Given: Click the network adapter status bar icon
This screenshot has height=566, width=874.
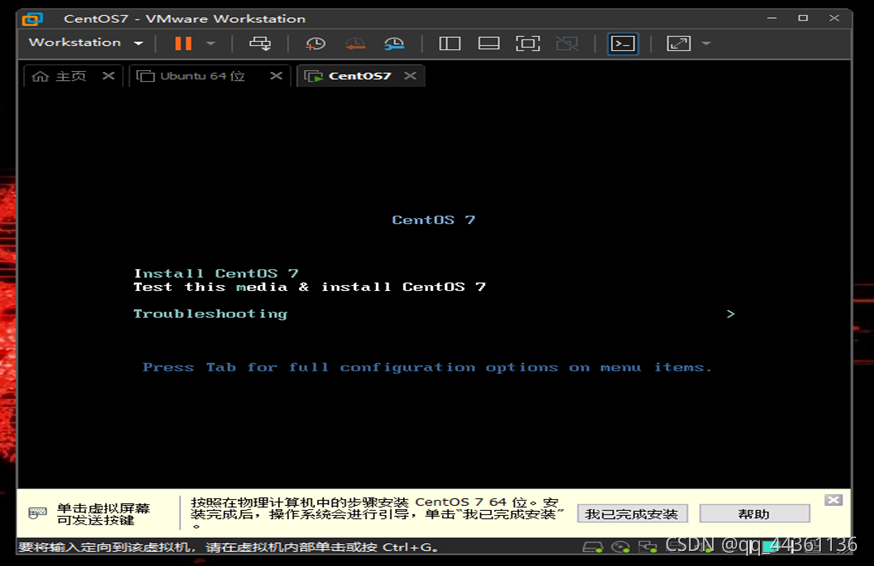Looking at the screenshot, I should [647, 547].
